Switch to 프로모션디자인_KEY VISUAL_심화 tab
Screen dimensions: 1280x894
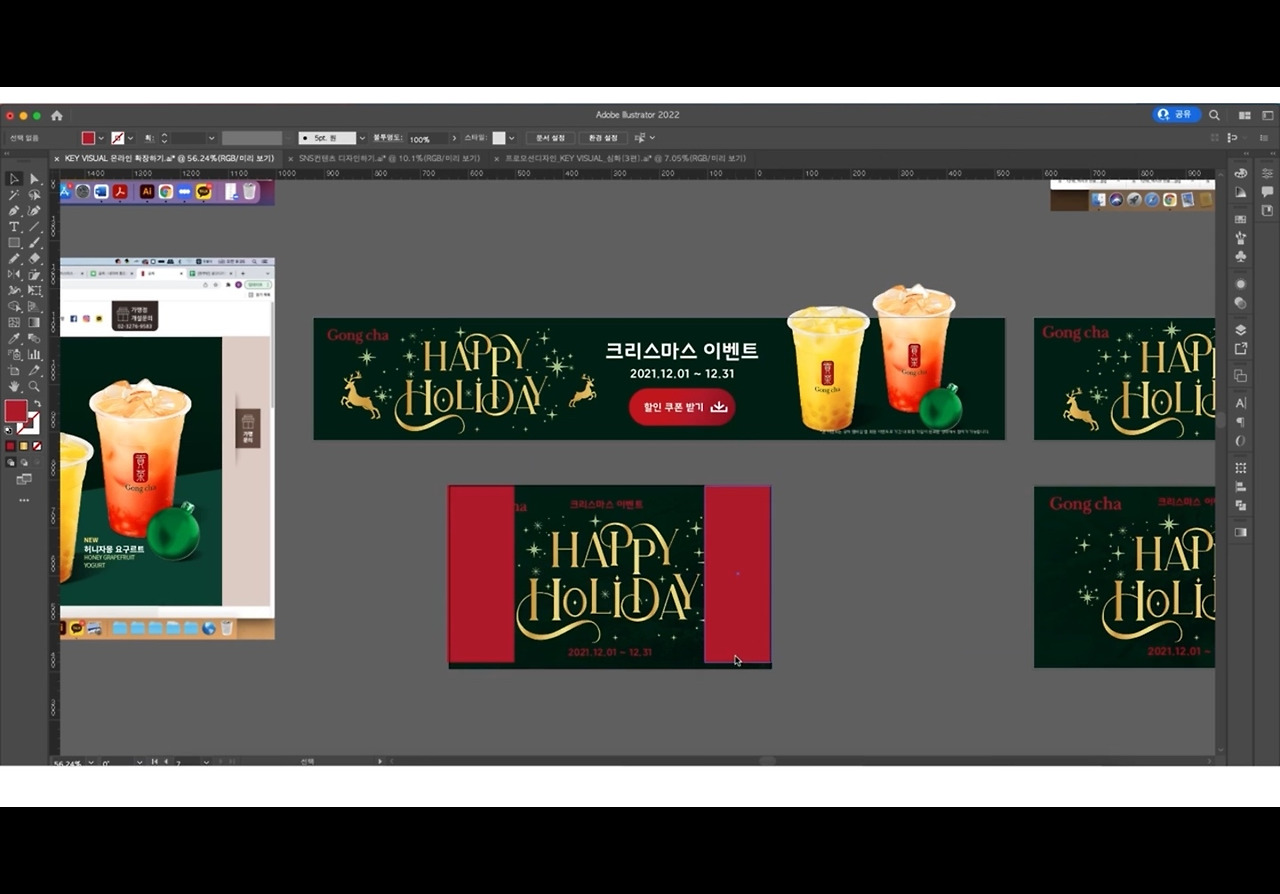[x=626, y=158]
